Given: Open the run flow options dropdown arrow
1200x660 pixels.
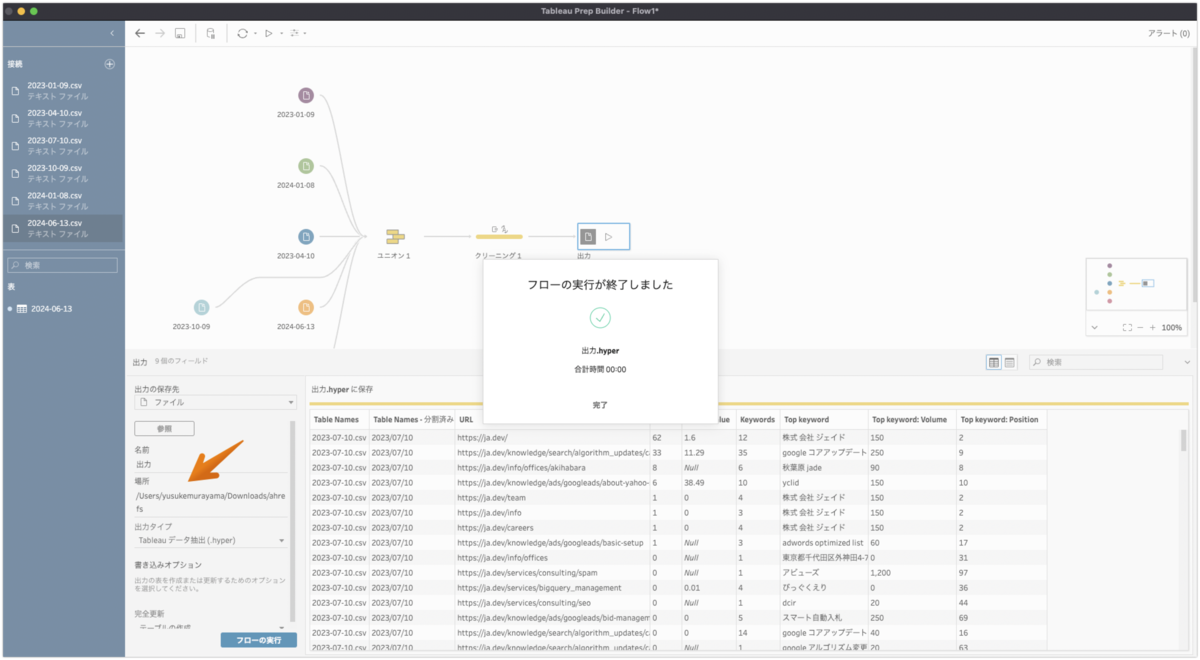Looking at the screenshot, I should [x=280, y=34].
